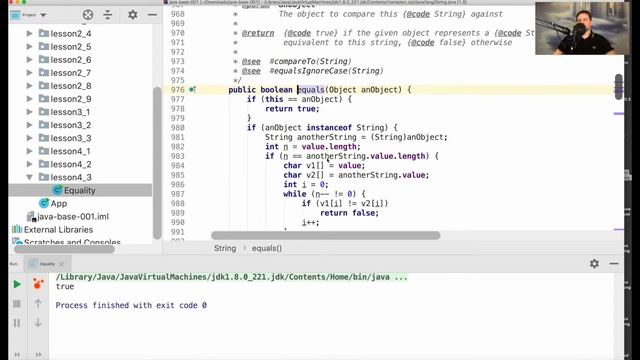
Task: Rerun the program with green play button
Action: pyautogui.click(x=17, y=284)
